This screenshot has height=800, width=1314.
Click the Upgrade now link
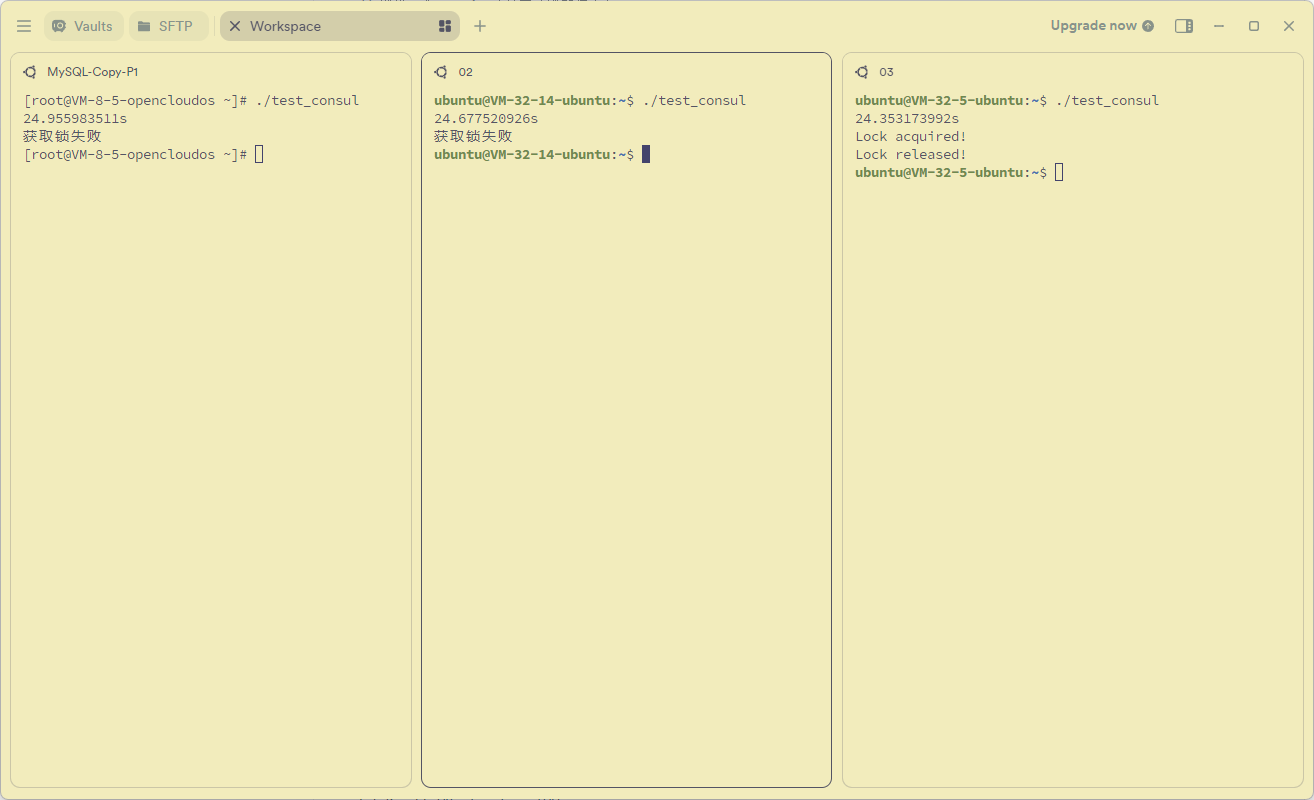point(1101,26)
